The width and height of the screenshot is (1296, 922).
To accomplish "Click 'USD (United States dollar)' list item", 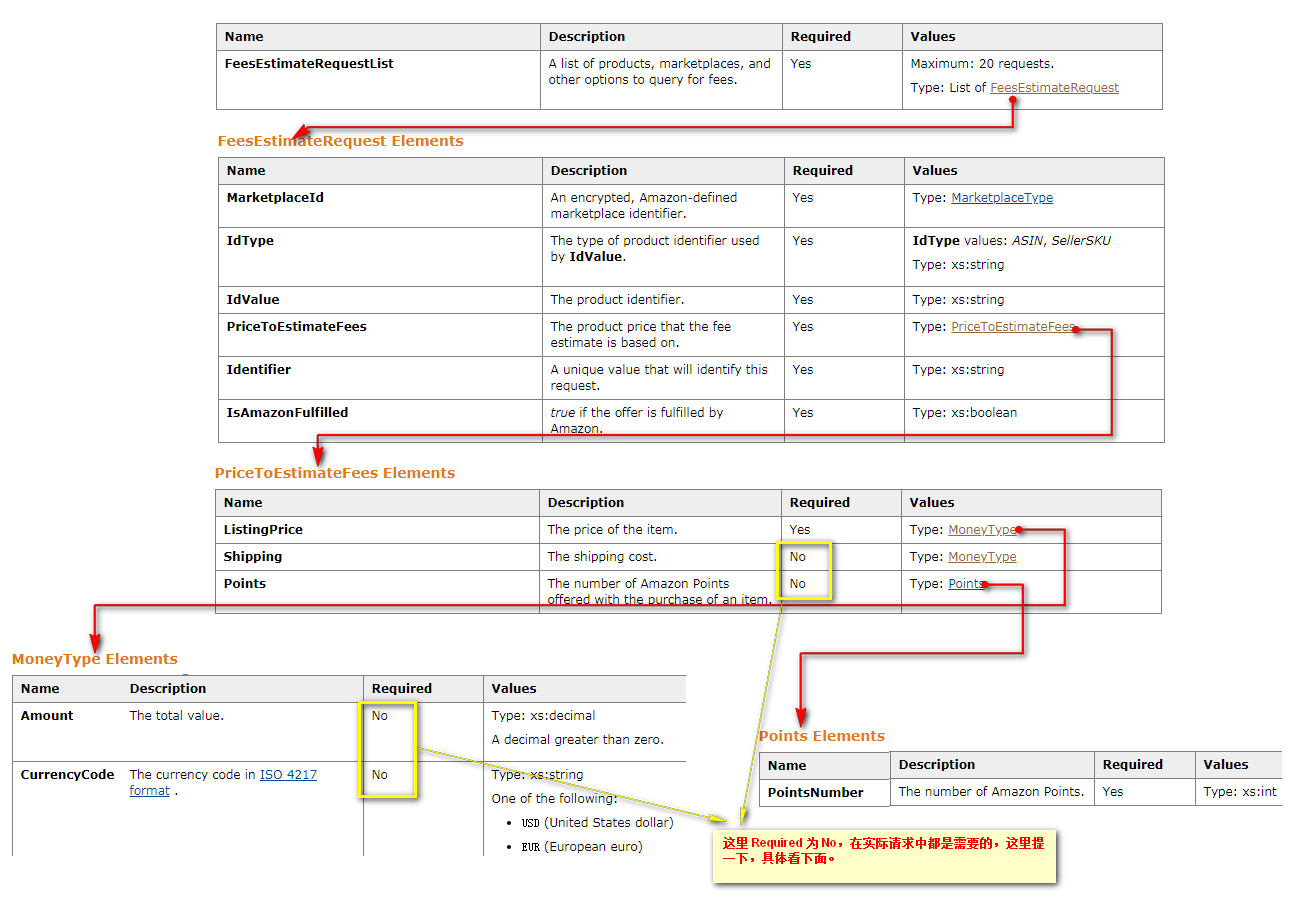I will click(x=598, y=823).
